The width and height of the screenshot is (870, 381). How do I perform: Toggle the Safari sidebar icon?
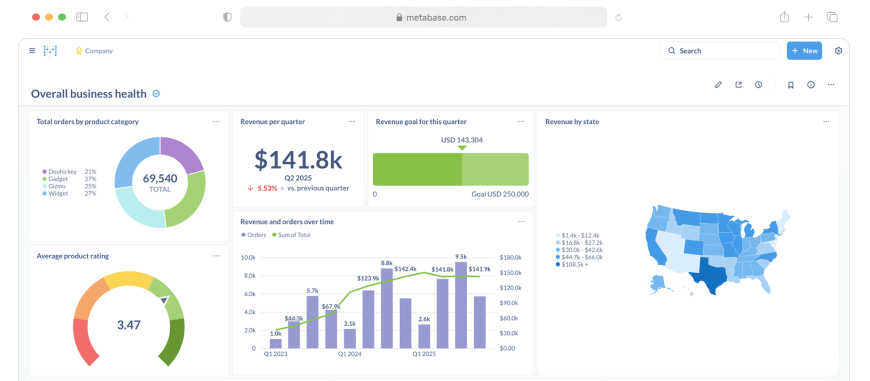coord(82,17)
